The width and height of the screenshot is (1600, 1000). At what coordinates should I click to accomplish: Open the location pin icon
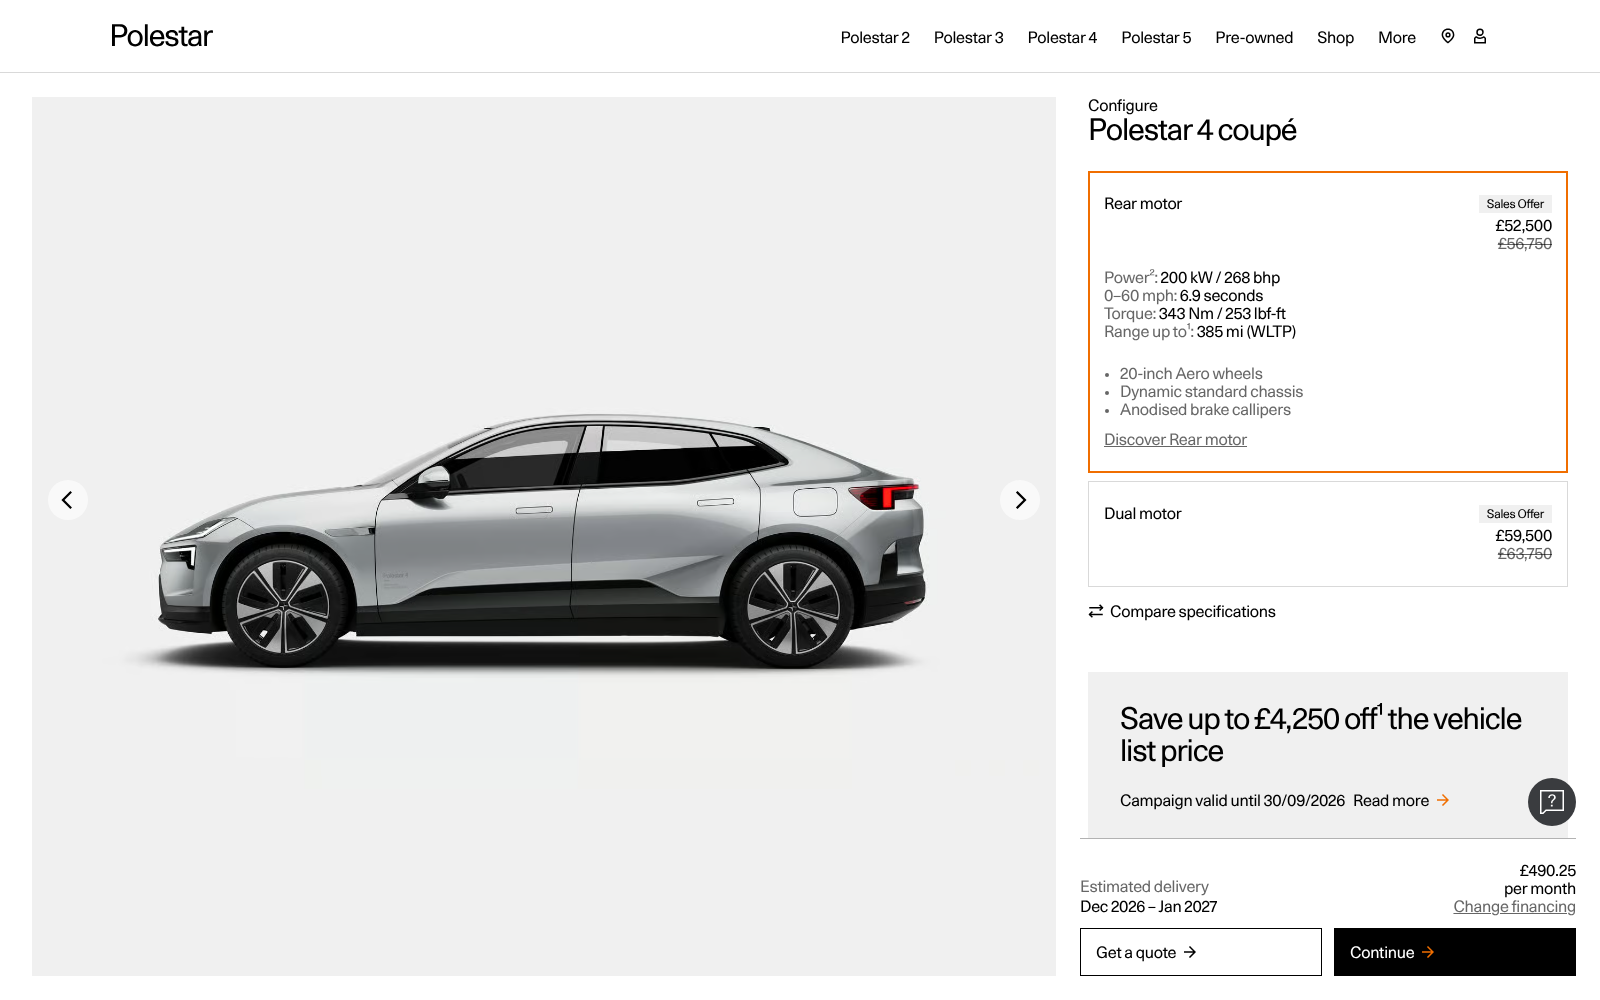pyautogui.click(x=1447, y=36)
